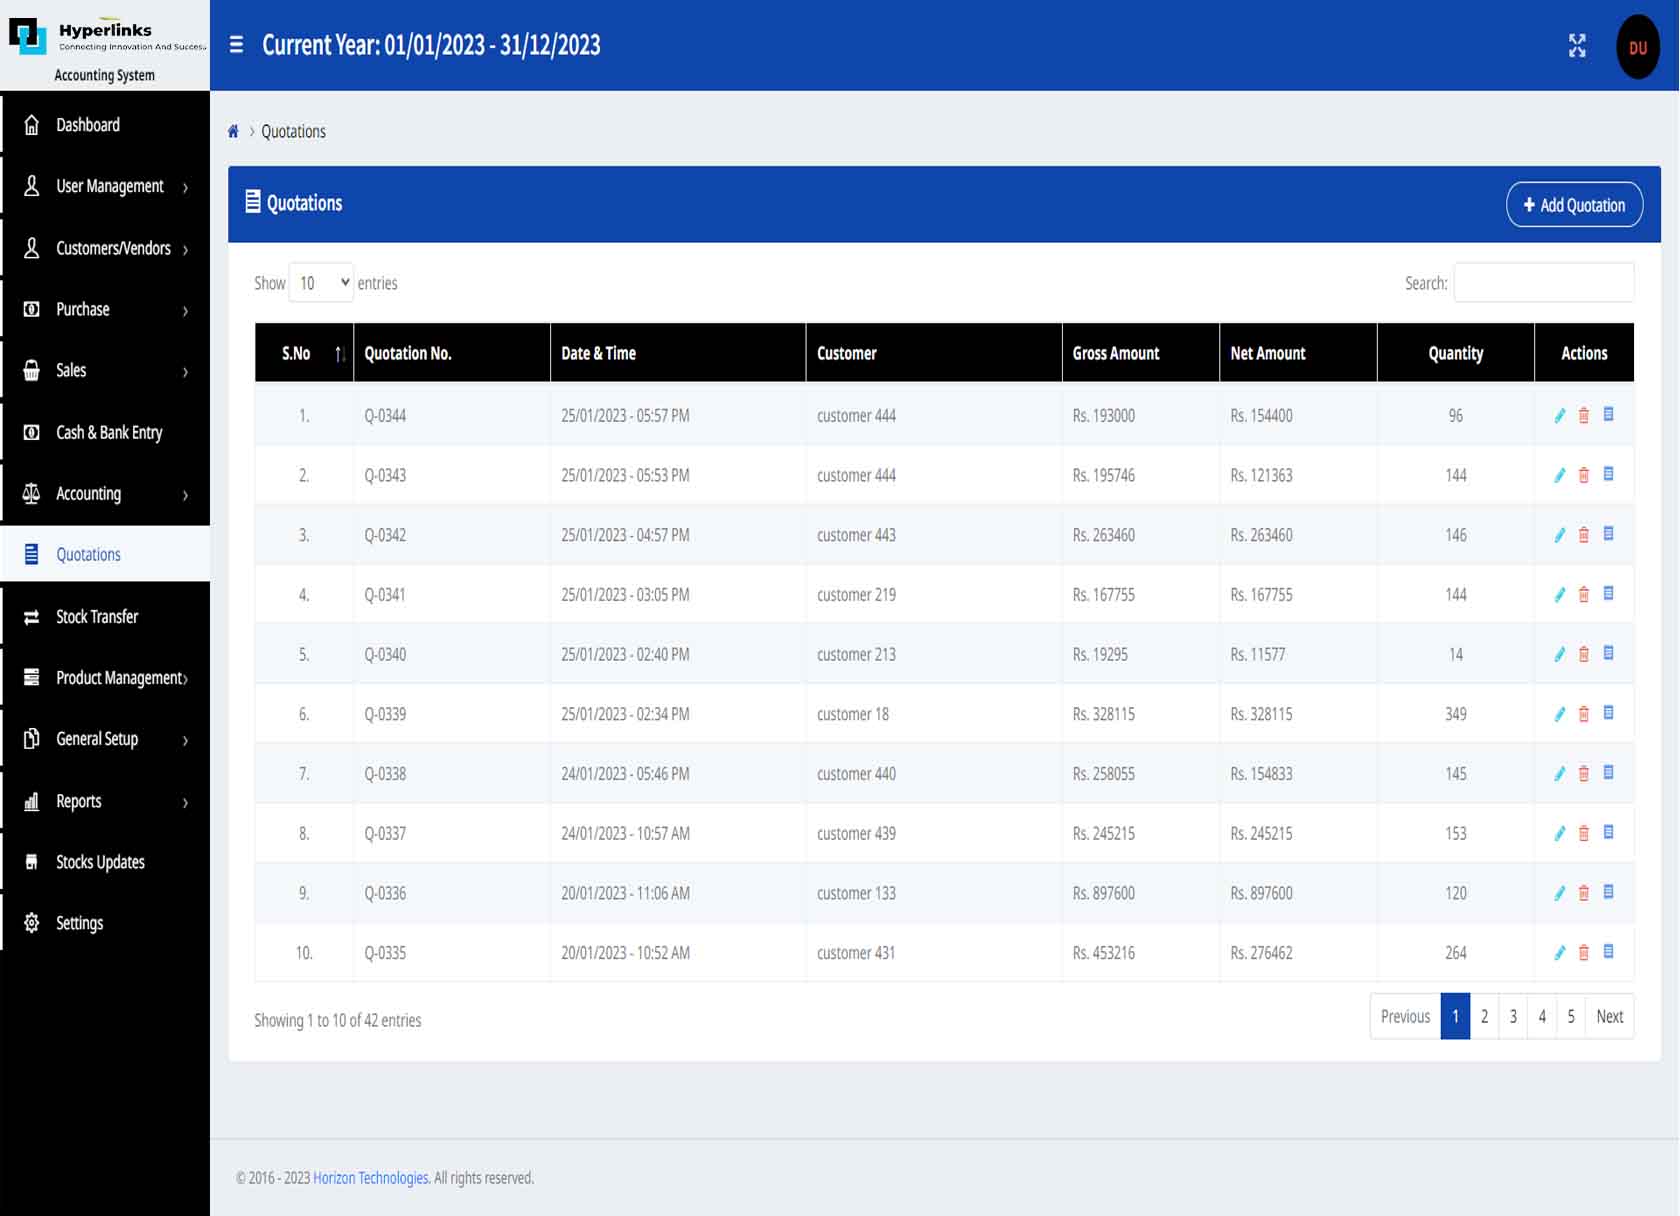
Task: Go to Next page of quotations
Action: [x=1609, y=1016]
